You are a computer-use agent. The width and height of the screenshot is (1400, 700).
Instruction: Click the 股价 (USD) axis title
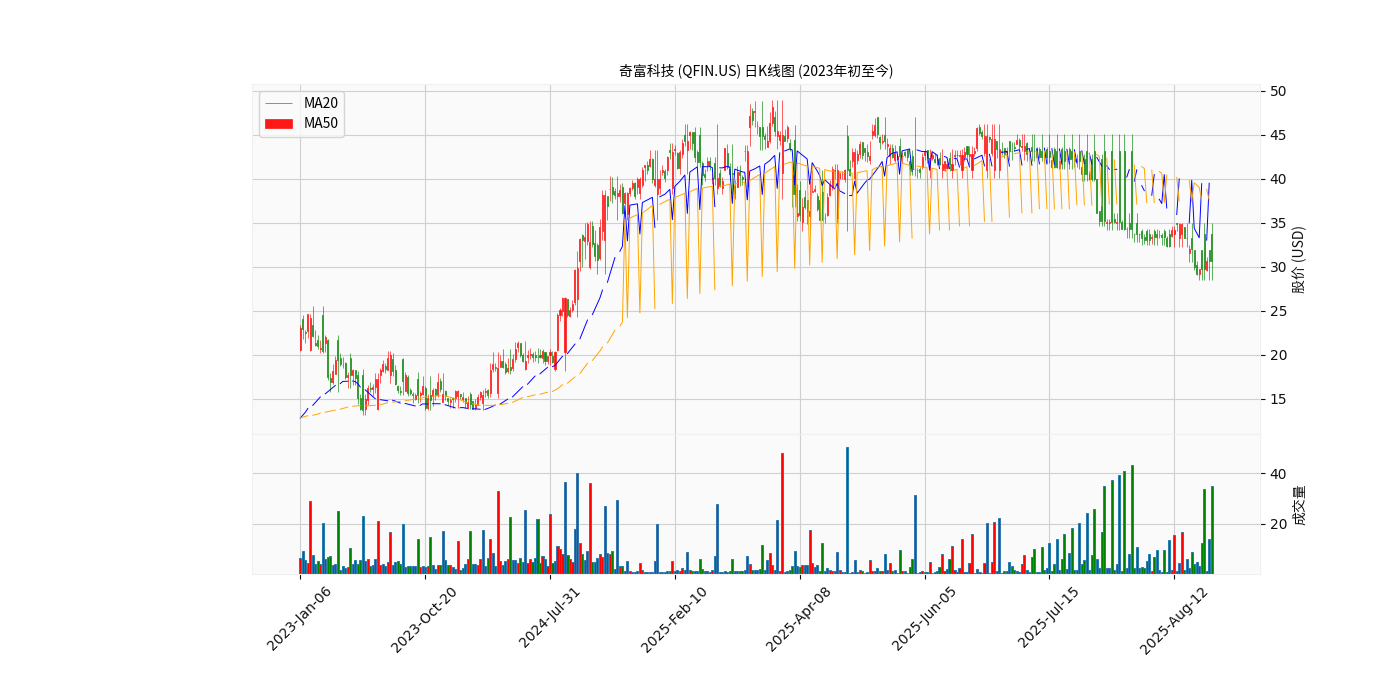tap(1299, 259)
